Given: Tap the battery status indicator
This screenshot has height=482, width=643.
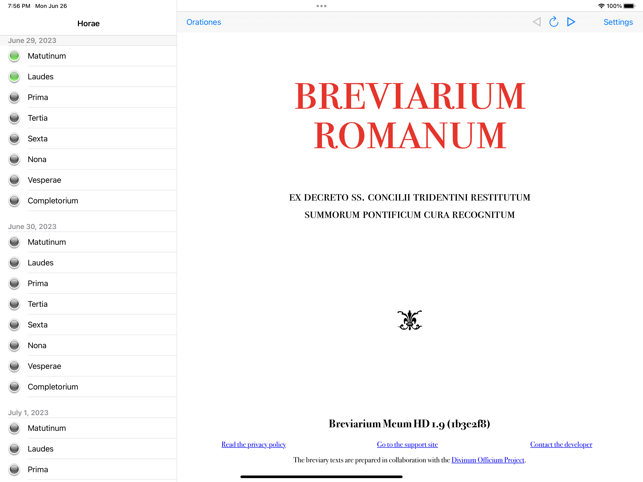Looking at the screenshot, I should (629, 6).
